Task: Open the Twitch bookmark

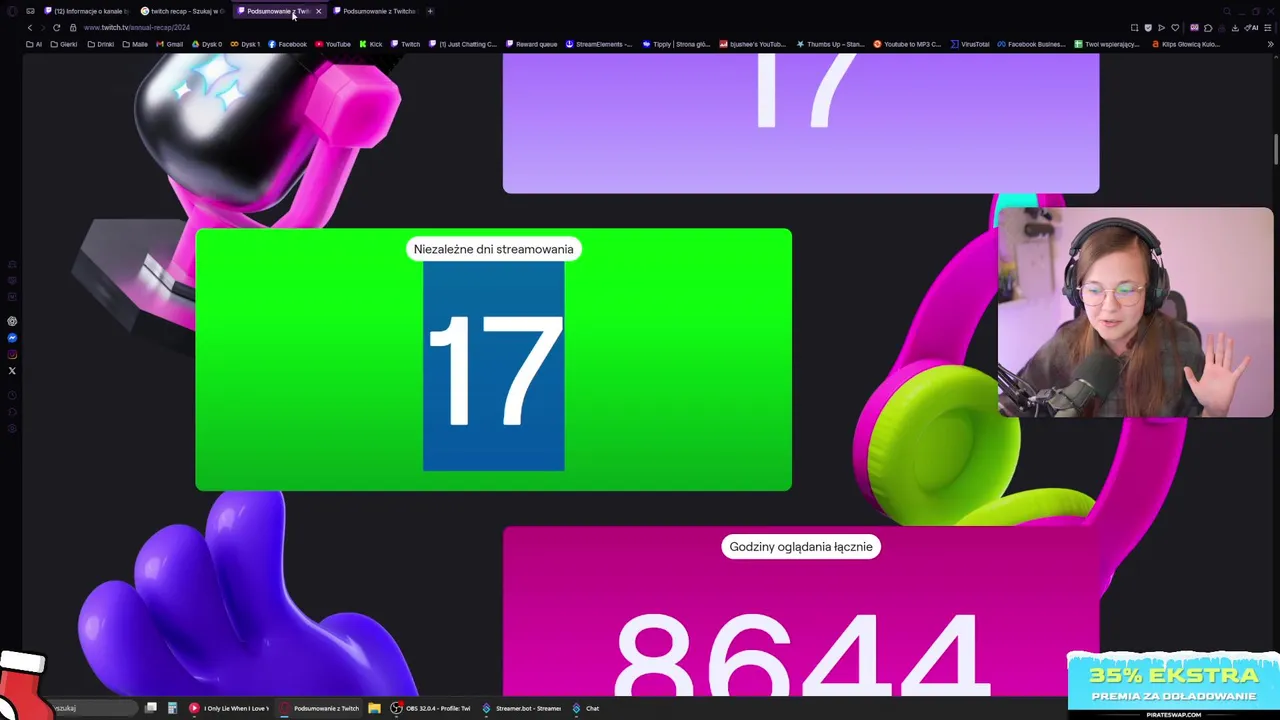Action: point(406,44)
